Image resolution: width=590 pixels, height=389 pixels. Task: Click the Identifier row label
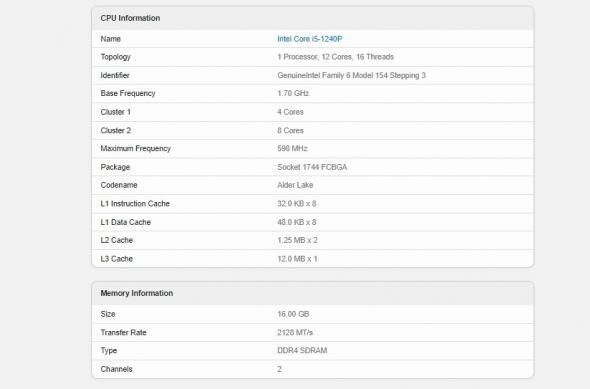(x=115, y=75)
